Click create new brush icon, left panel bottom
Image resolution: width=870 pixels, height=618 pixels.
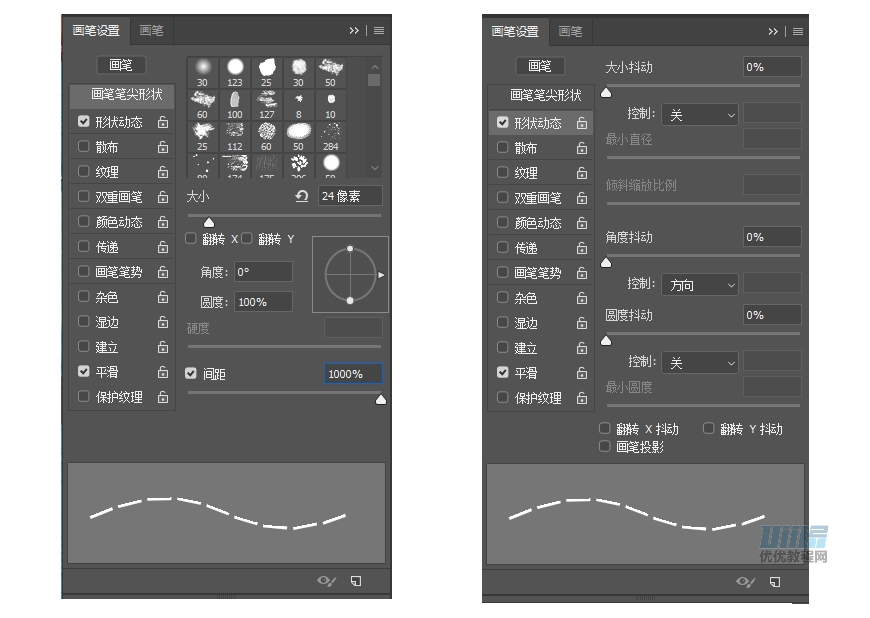click(x=356, y=581)
